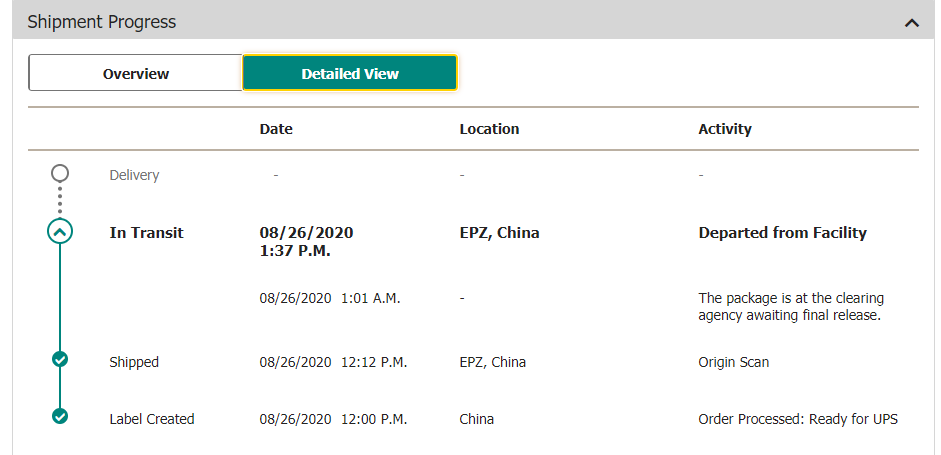Click the Activity column header

click(725, 129)
